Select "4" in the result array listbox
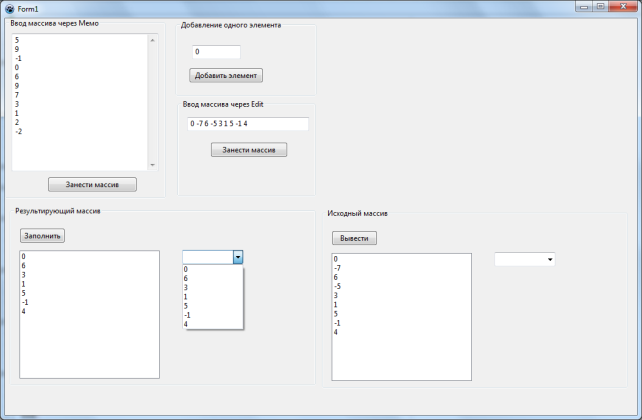This screenshot has height=420, width=642. point(89,311)
